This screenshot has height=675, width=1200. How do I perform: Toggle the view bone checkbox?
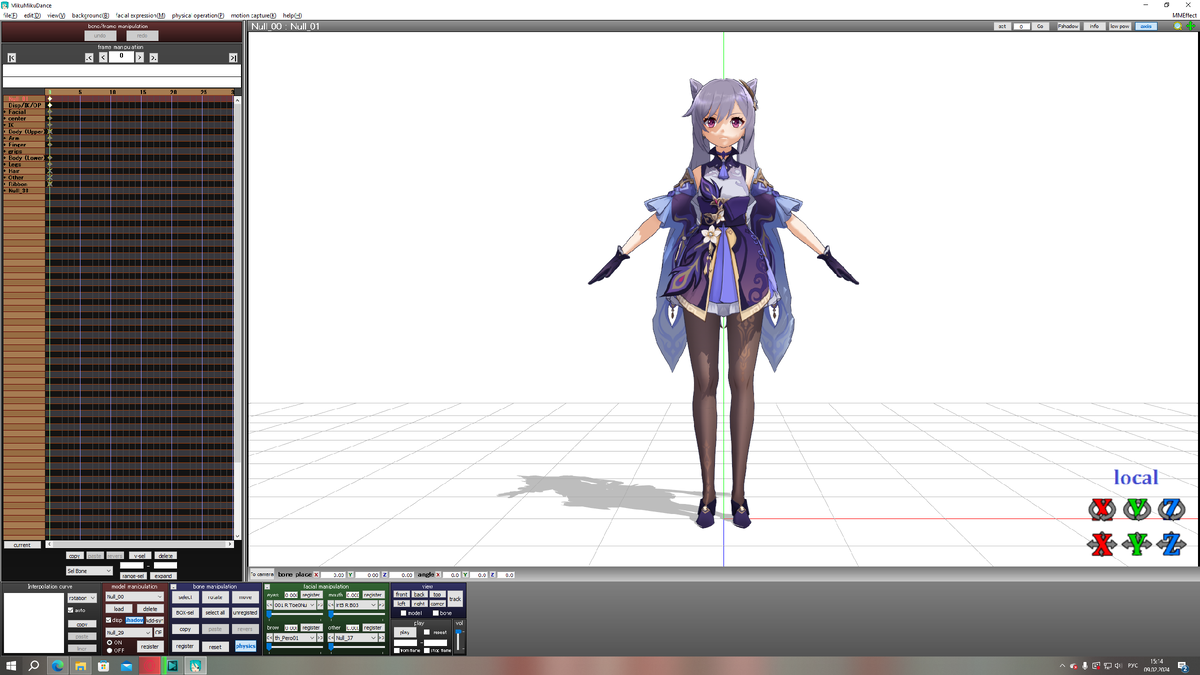click(x=435, y=613)
